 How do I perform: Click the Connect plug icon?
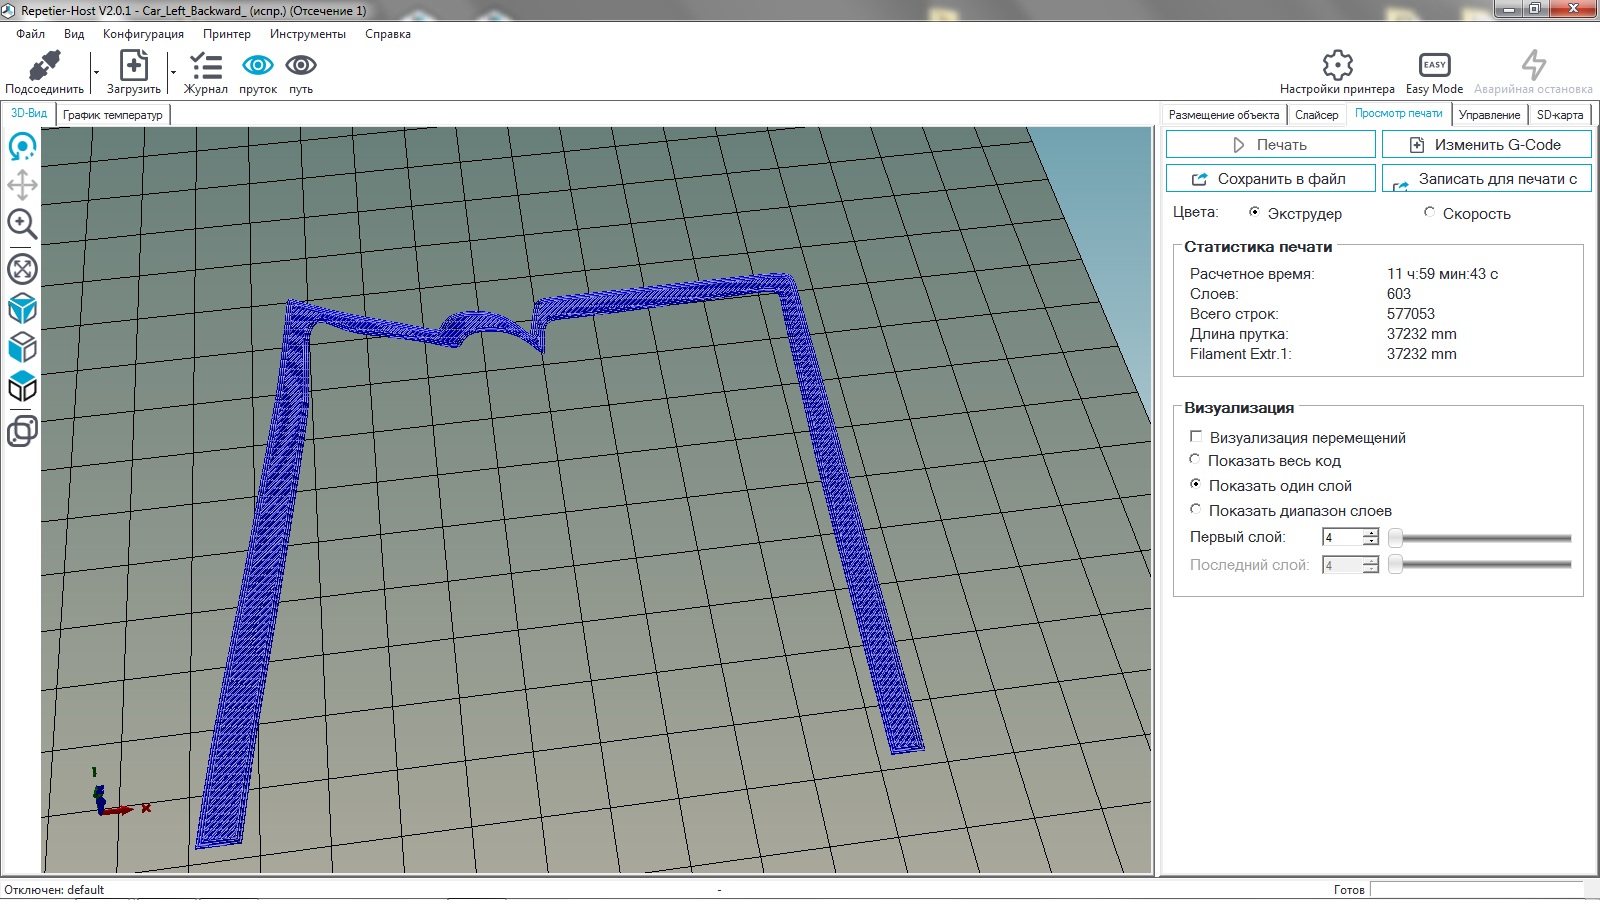coord(44,66)
